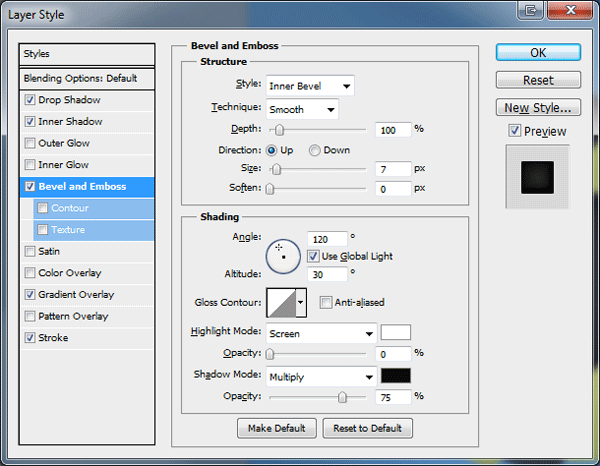The image size is (600, 466).
Task: Open the black Shadow color swatch
Action: 396,376
